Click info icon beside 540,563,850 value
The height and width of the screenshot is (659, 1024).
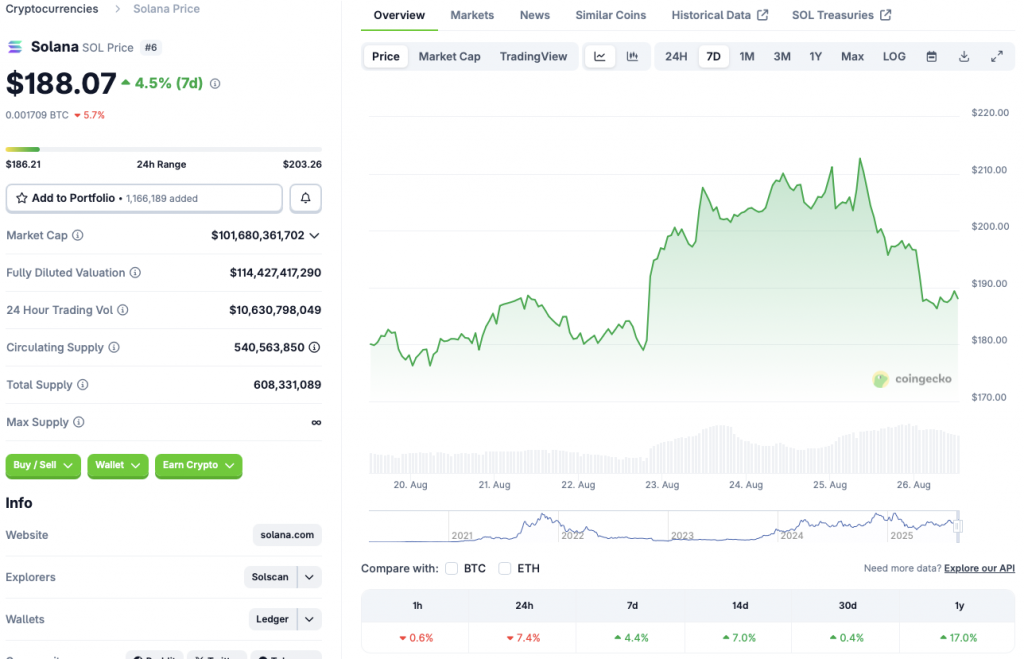click(x=315, y=347)
